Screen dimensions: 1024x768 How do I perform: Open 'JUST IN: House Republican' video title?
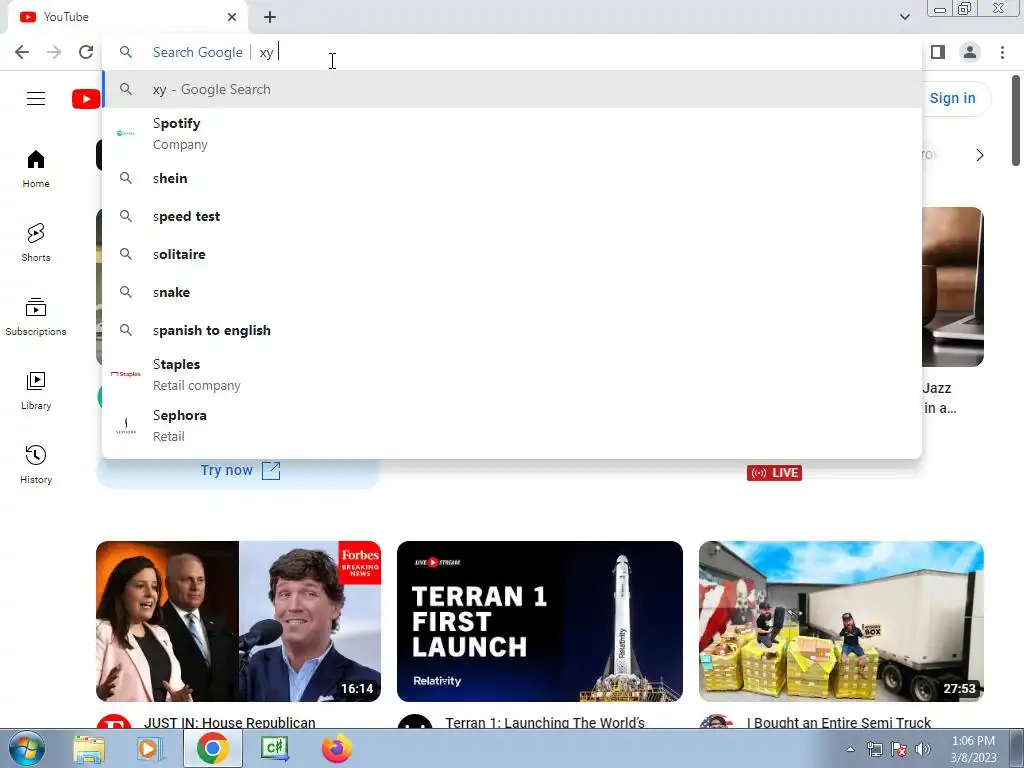point(229,722)
